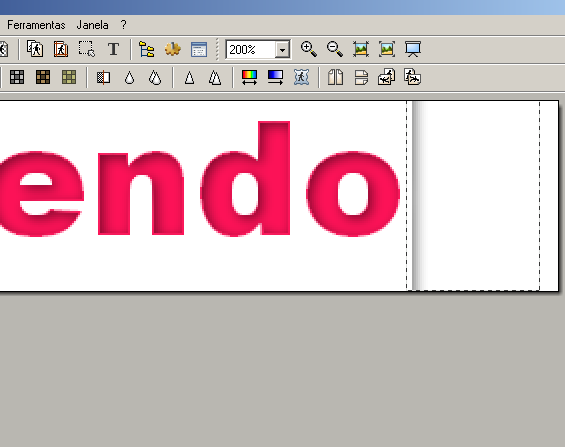Click the Vertical flip icon
565x447 pixels.
tap(361, 77)
